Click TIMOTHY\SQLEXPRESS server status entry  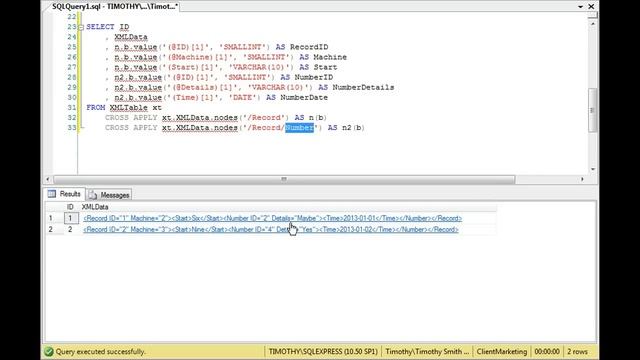pyautogui.click(x=323, y=351)
